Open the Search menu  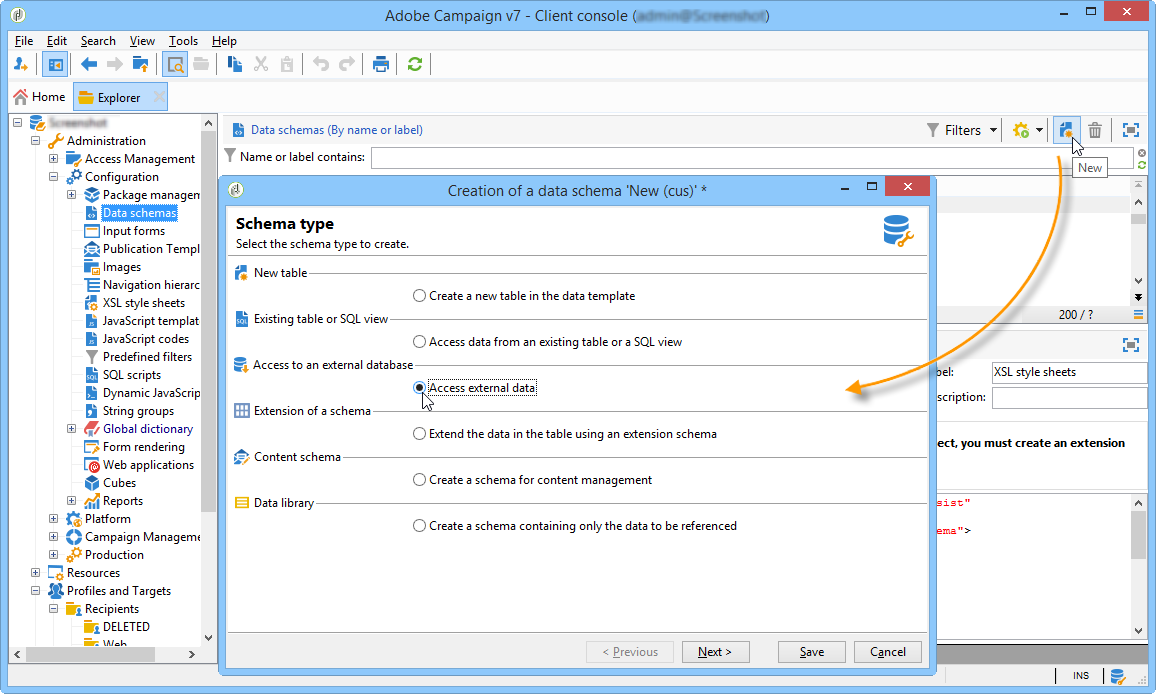(98, 41)
